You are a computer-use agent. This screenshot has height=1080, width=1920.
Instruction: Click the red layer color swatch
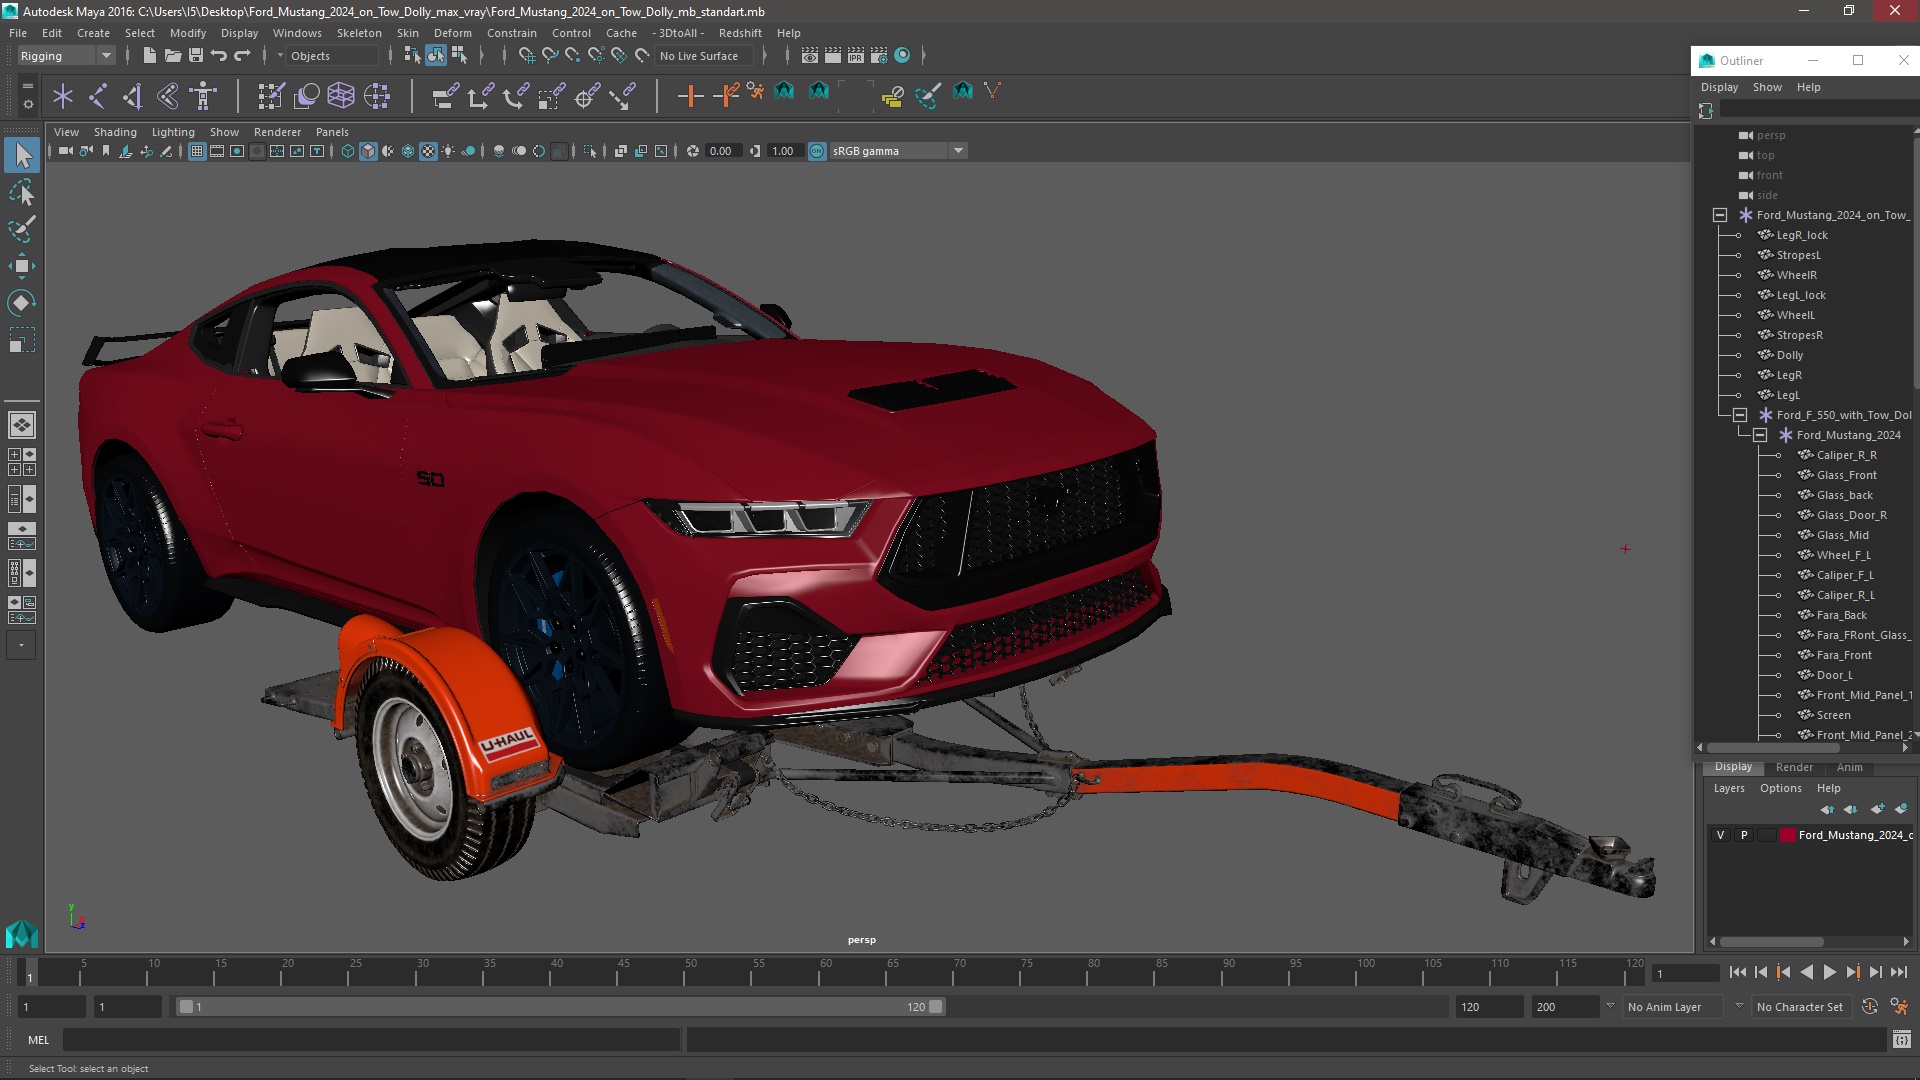[1787, 835]
